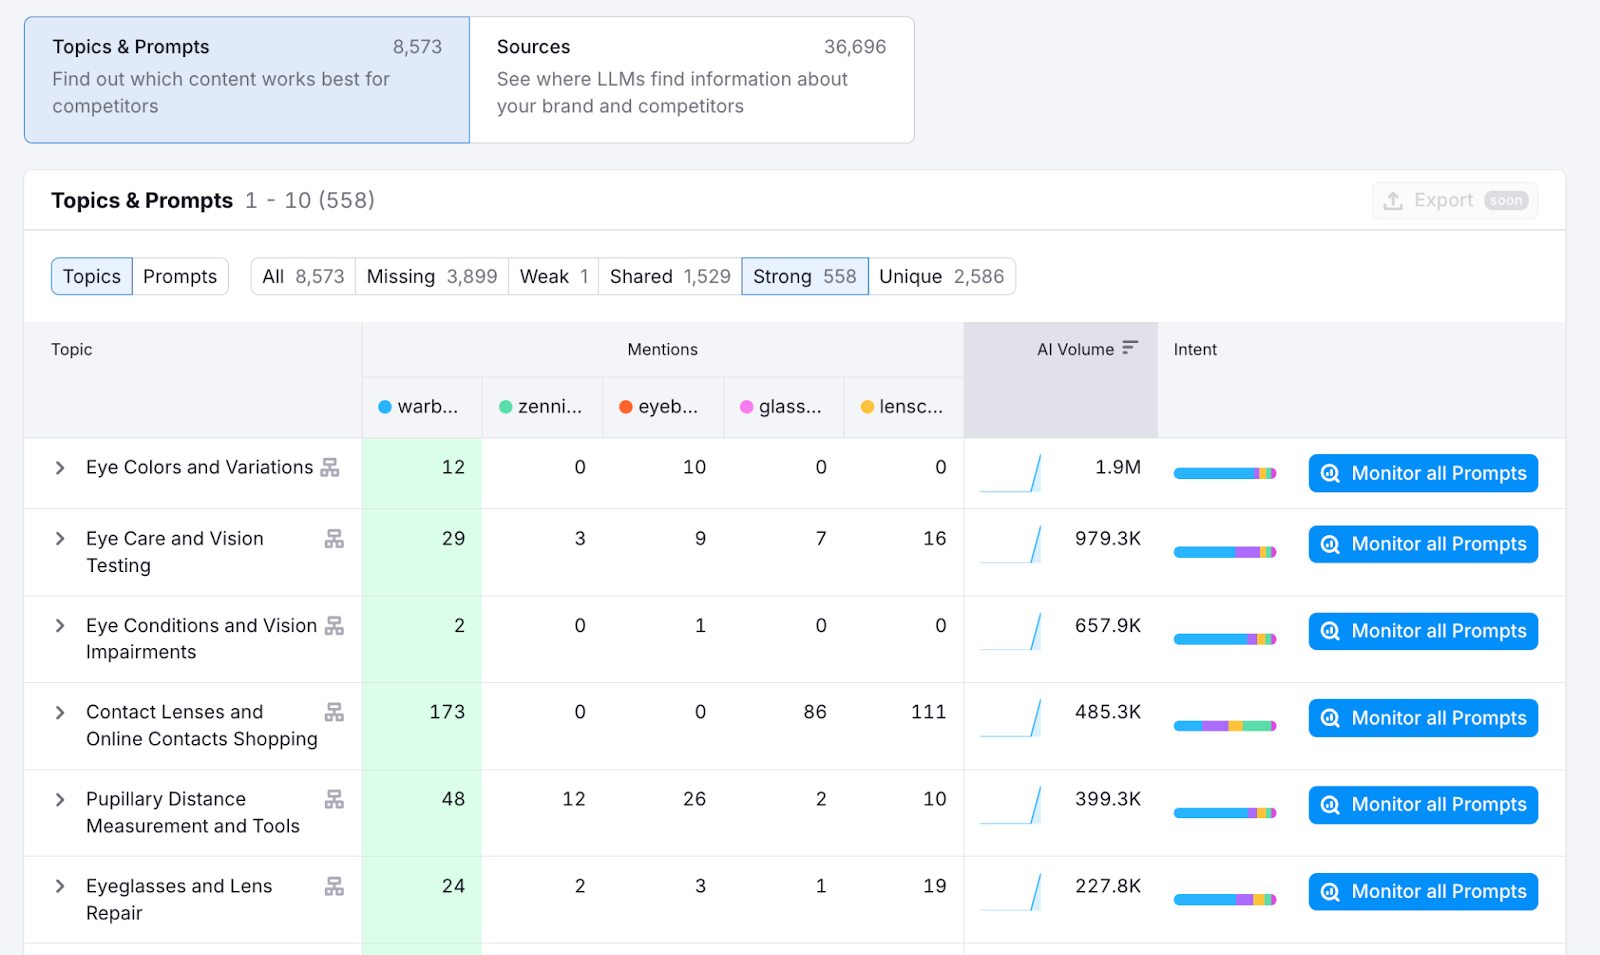
Task: Enable the Unique filter
Action: (x=941, y=276)
